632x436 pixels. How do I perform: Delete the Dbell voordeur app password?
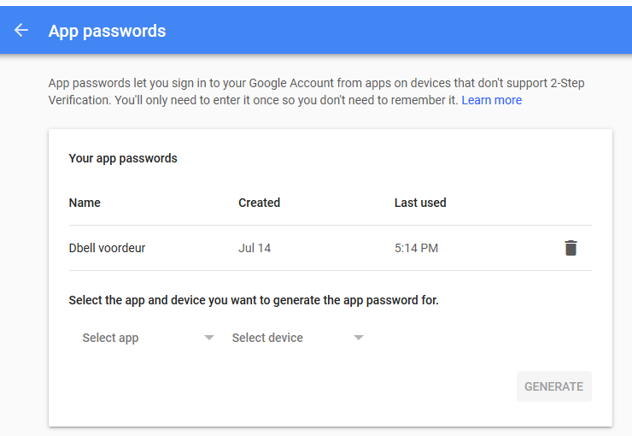tap(571, 248)
